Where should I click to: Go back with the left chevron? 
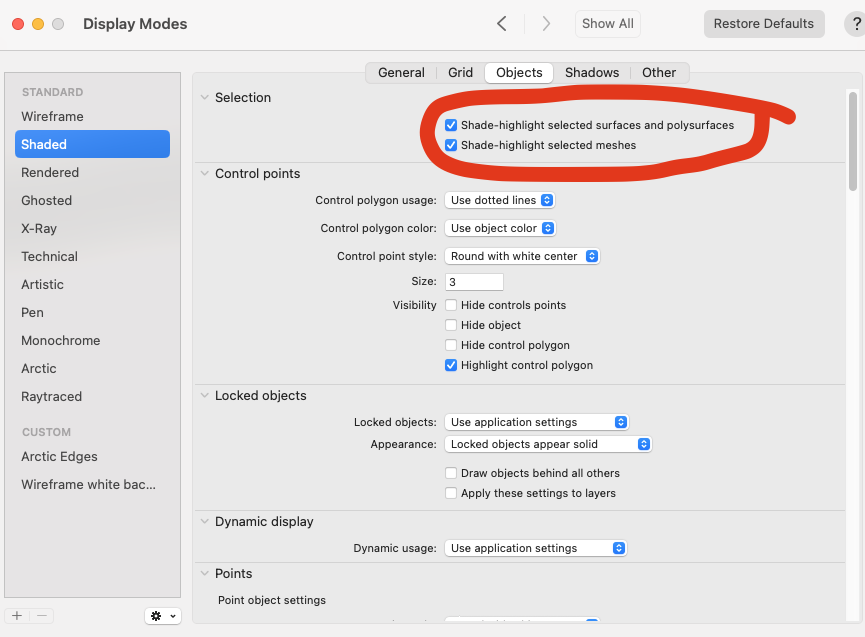pos(502,24)
